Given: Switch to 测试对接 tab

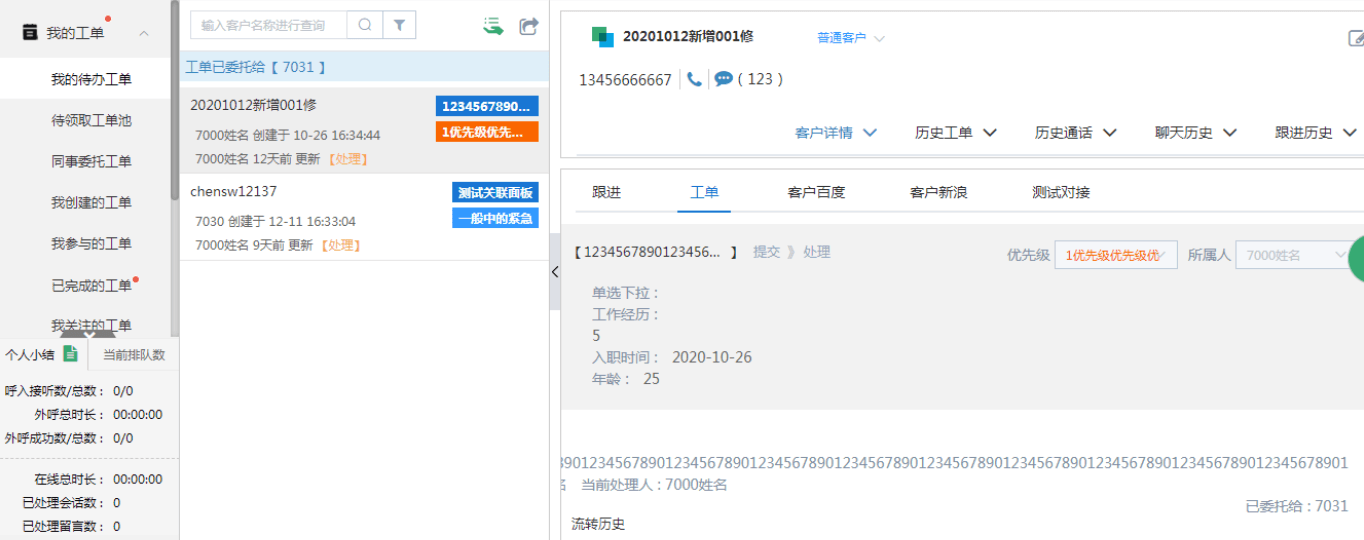Looking at the screenshot, I should click(x=1061, y=192).
